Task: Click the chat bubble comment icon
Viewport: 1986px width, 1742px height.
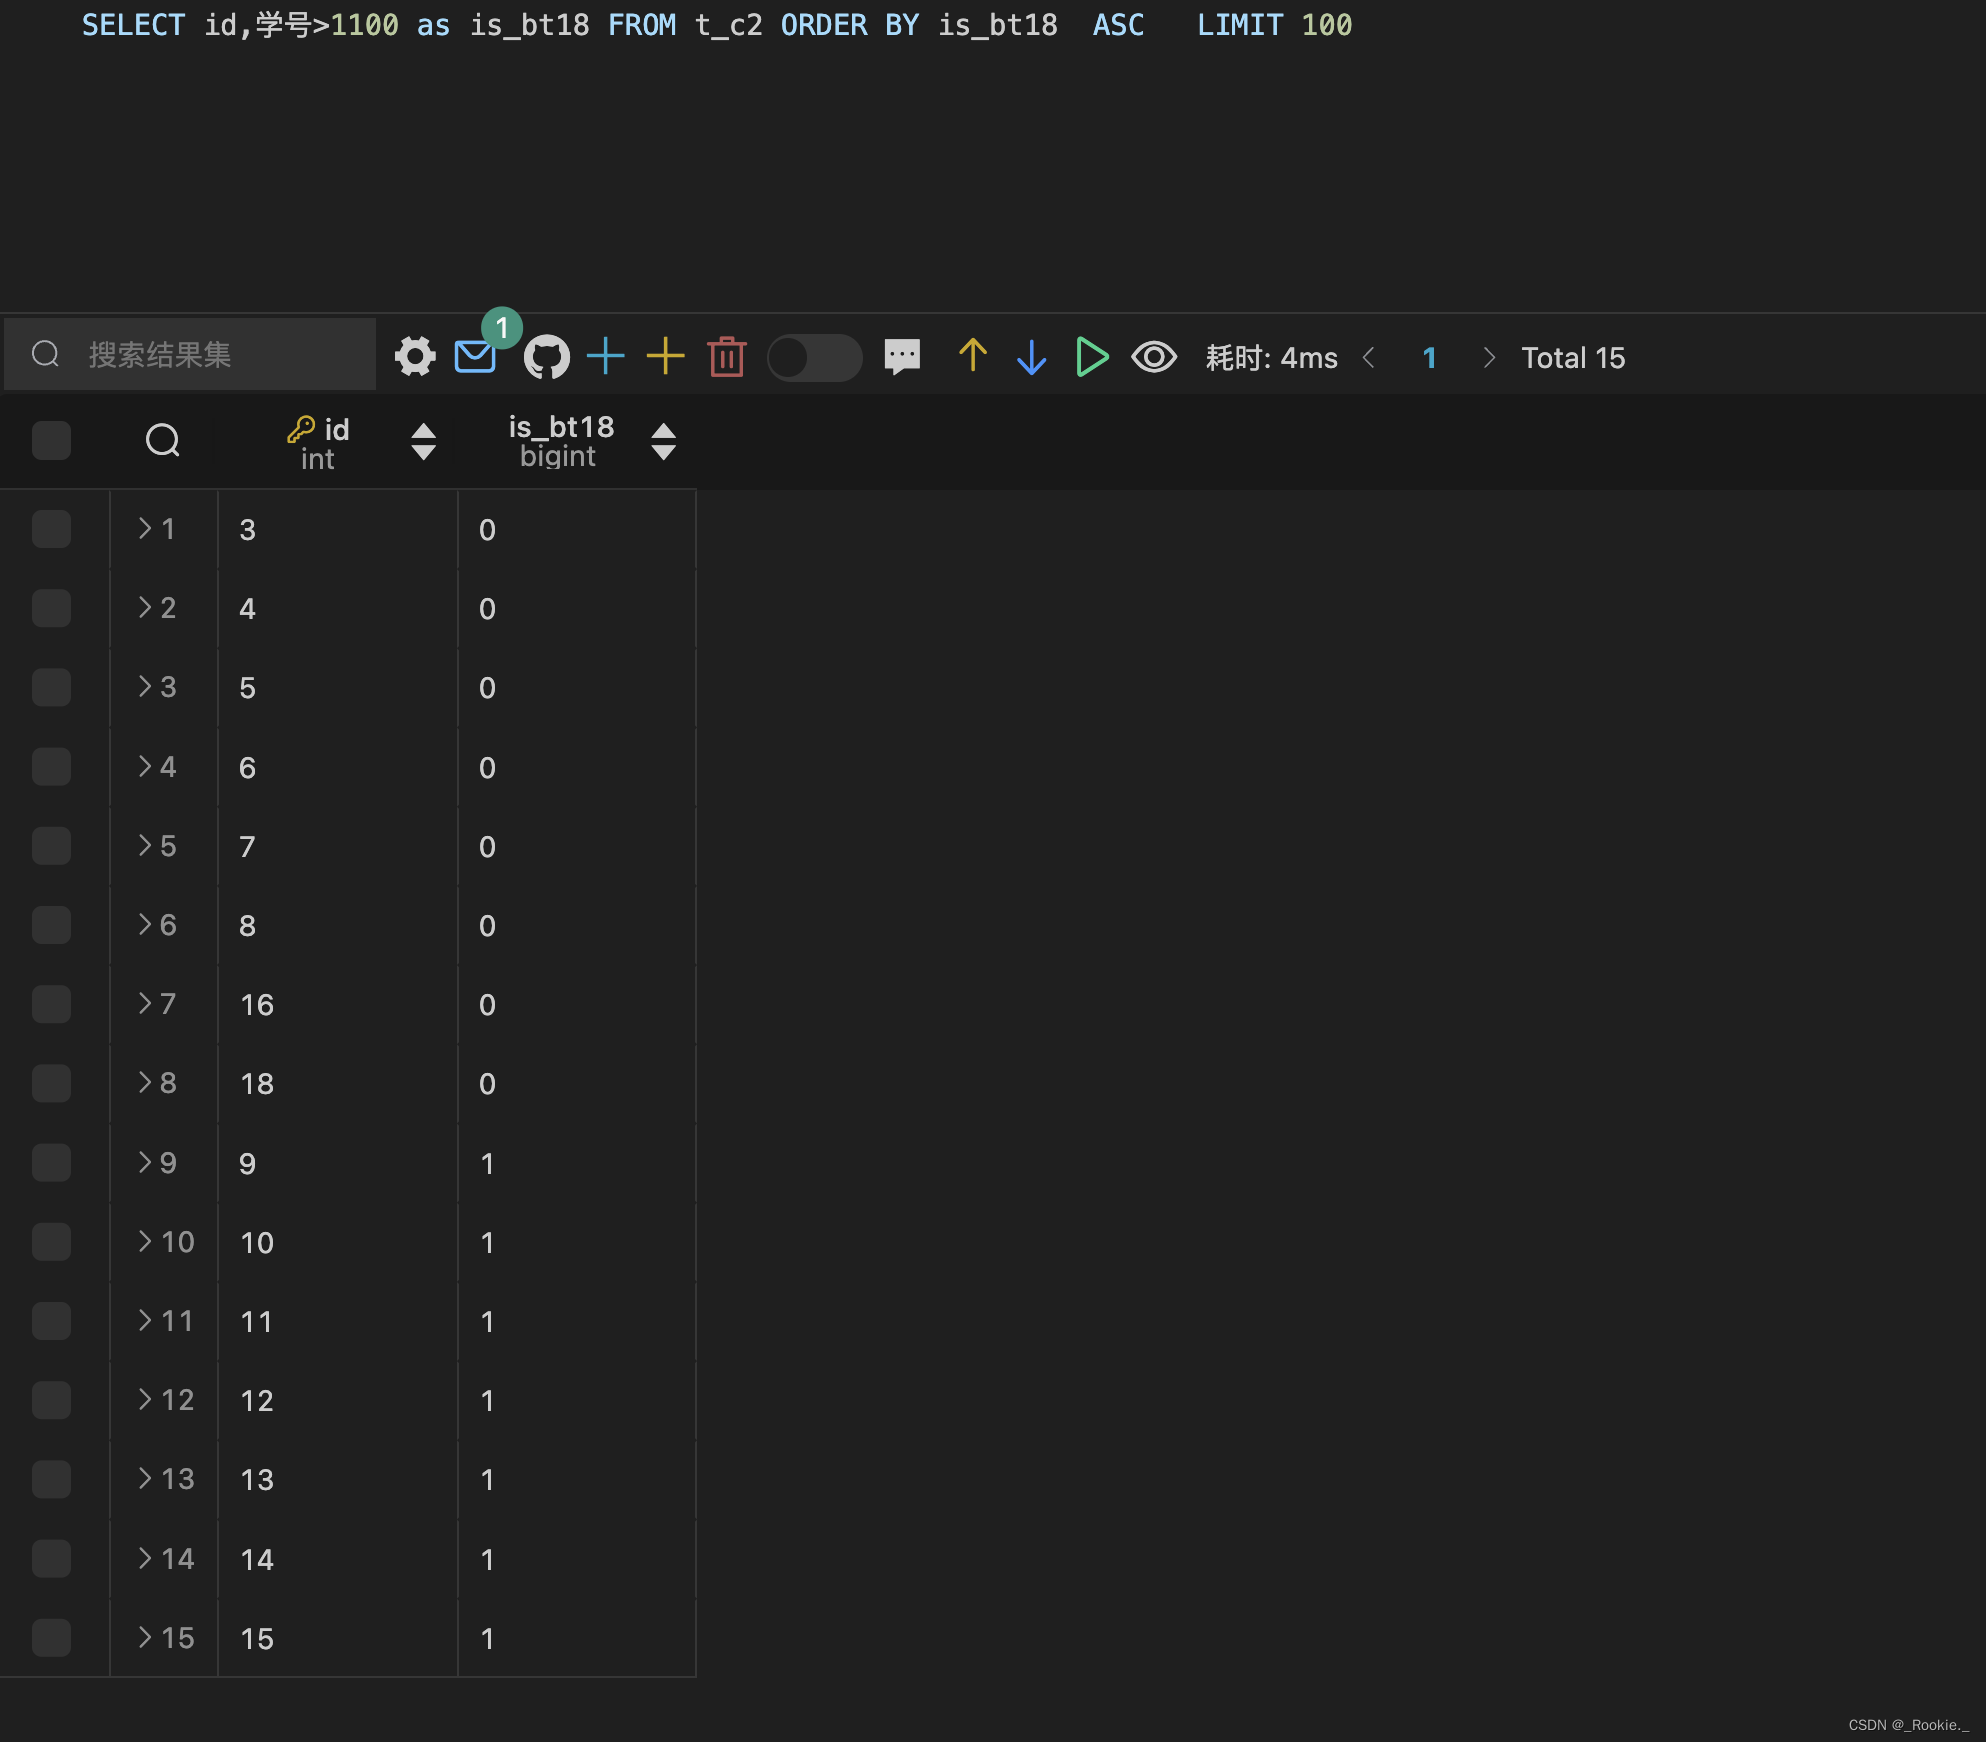Action: [x=902, y=357]
